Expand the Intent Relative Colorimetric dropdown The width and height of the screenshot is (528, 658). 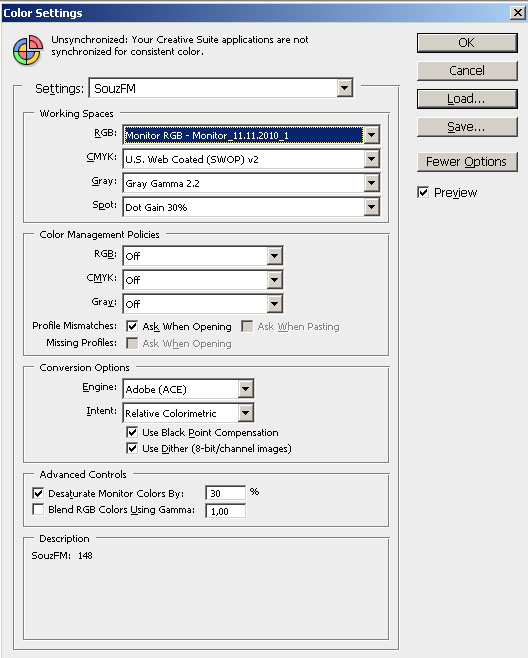pyautogui.click(x=188, y=413)
